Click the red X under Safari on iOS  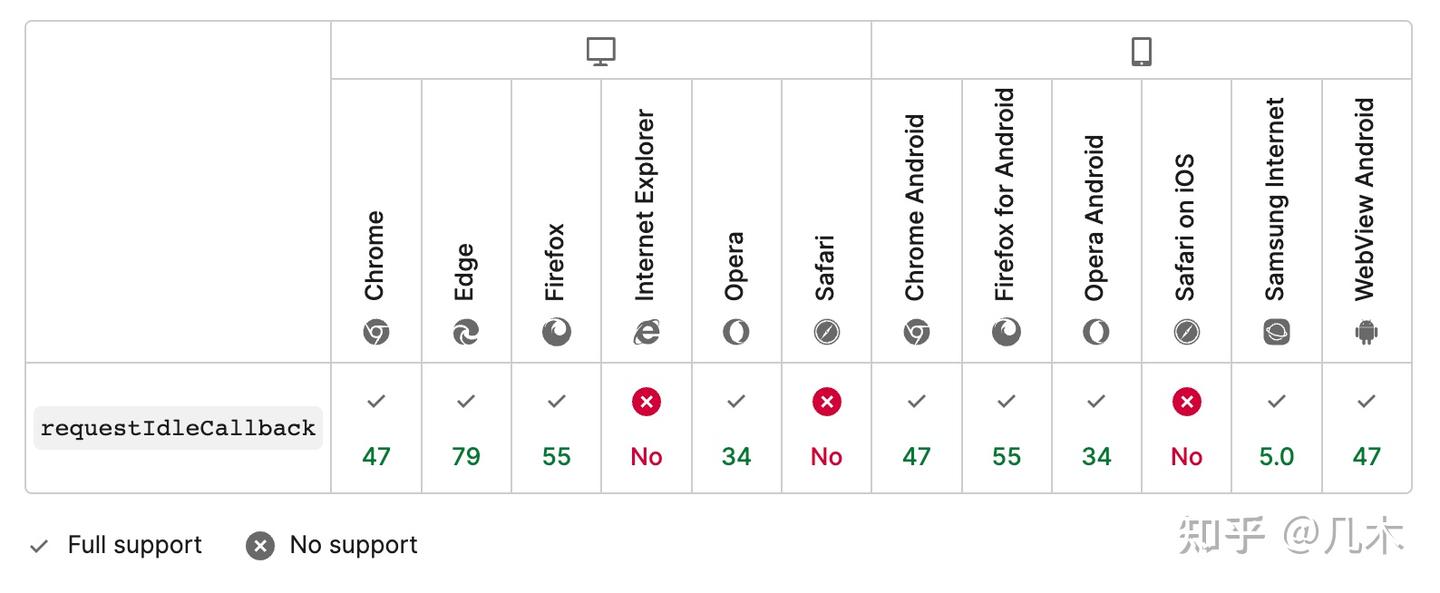coord(1186,402)
